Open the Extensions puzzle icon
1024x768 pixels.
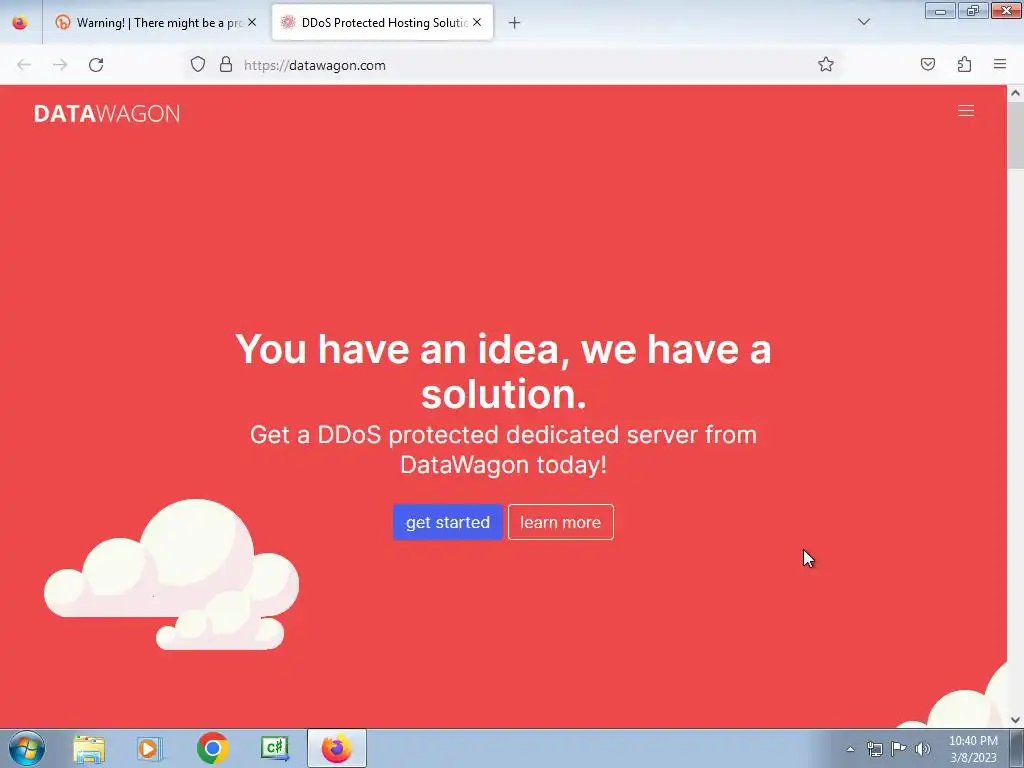[x=964, y=64]
